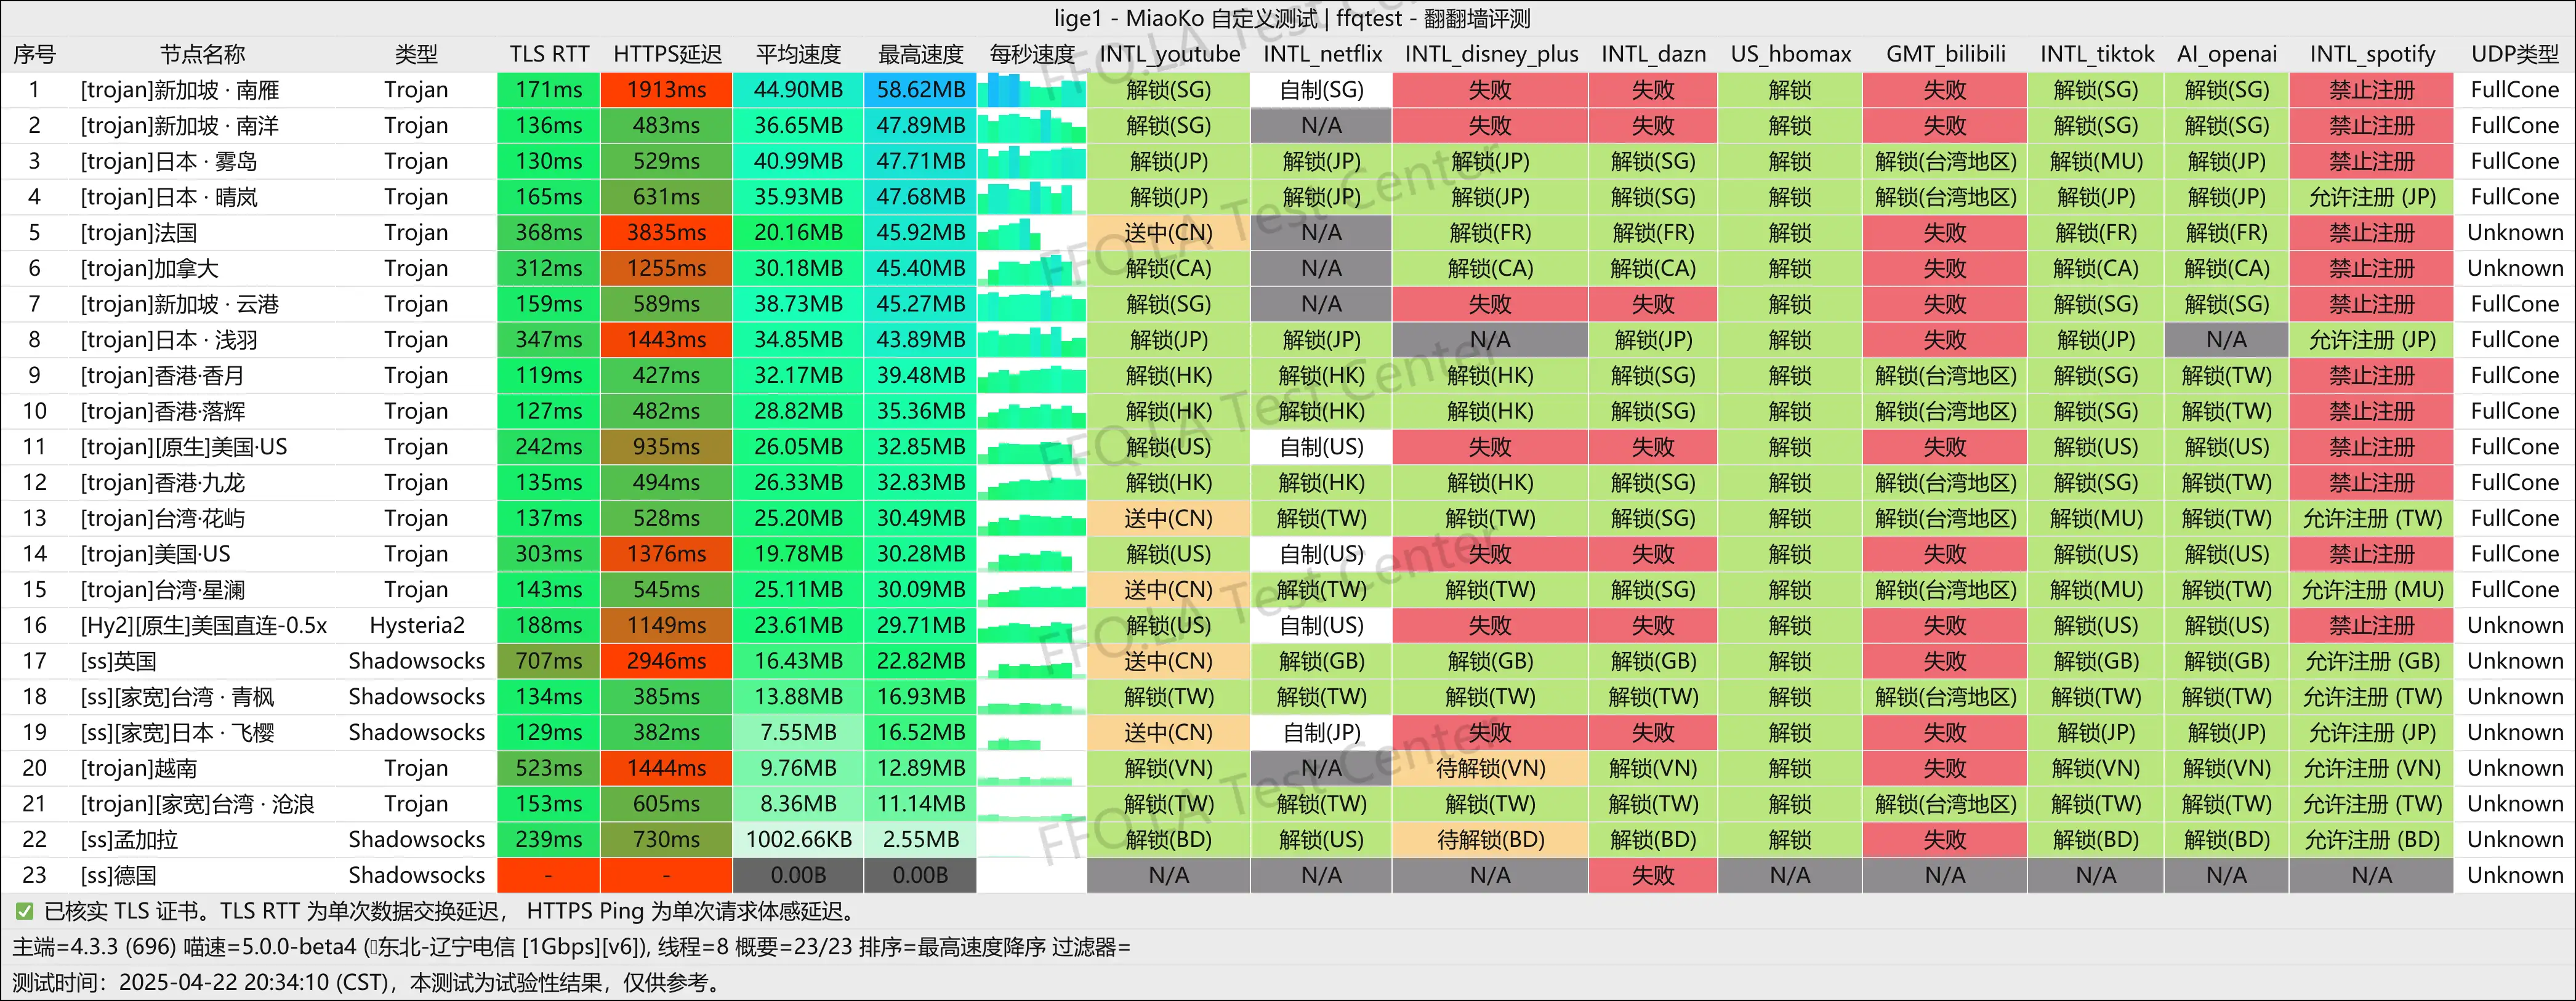
Task: Click the 1002.66KB average speed cell
Action: pyautogui.click(x=798, y=840)
